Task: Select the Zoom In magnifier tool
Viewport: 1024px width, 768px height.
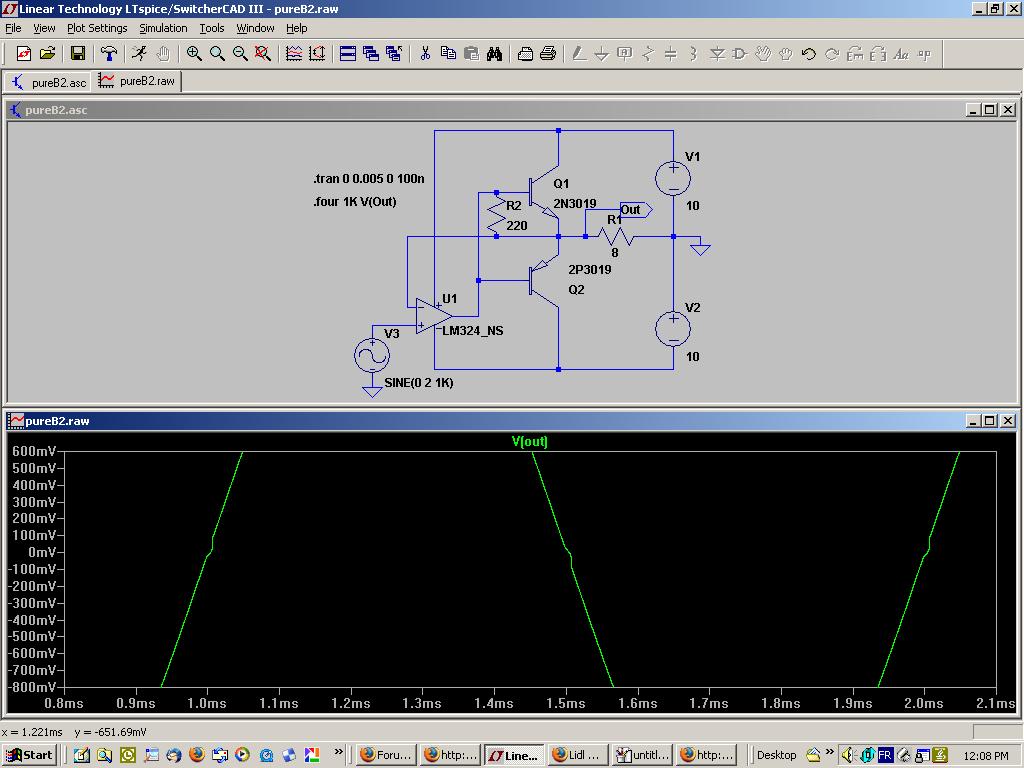Action: pyautogui.click(x=194, y=54)
